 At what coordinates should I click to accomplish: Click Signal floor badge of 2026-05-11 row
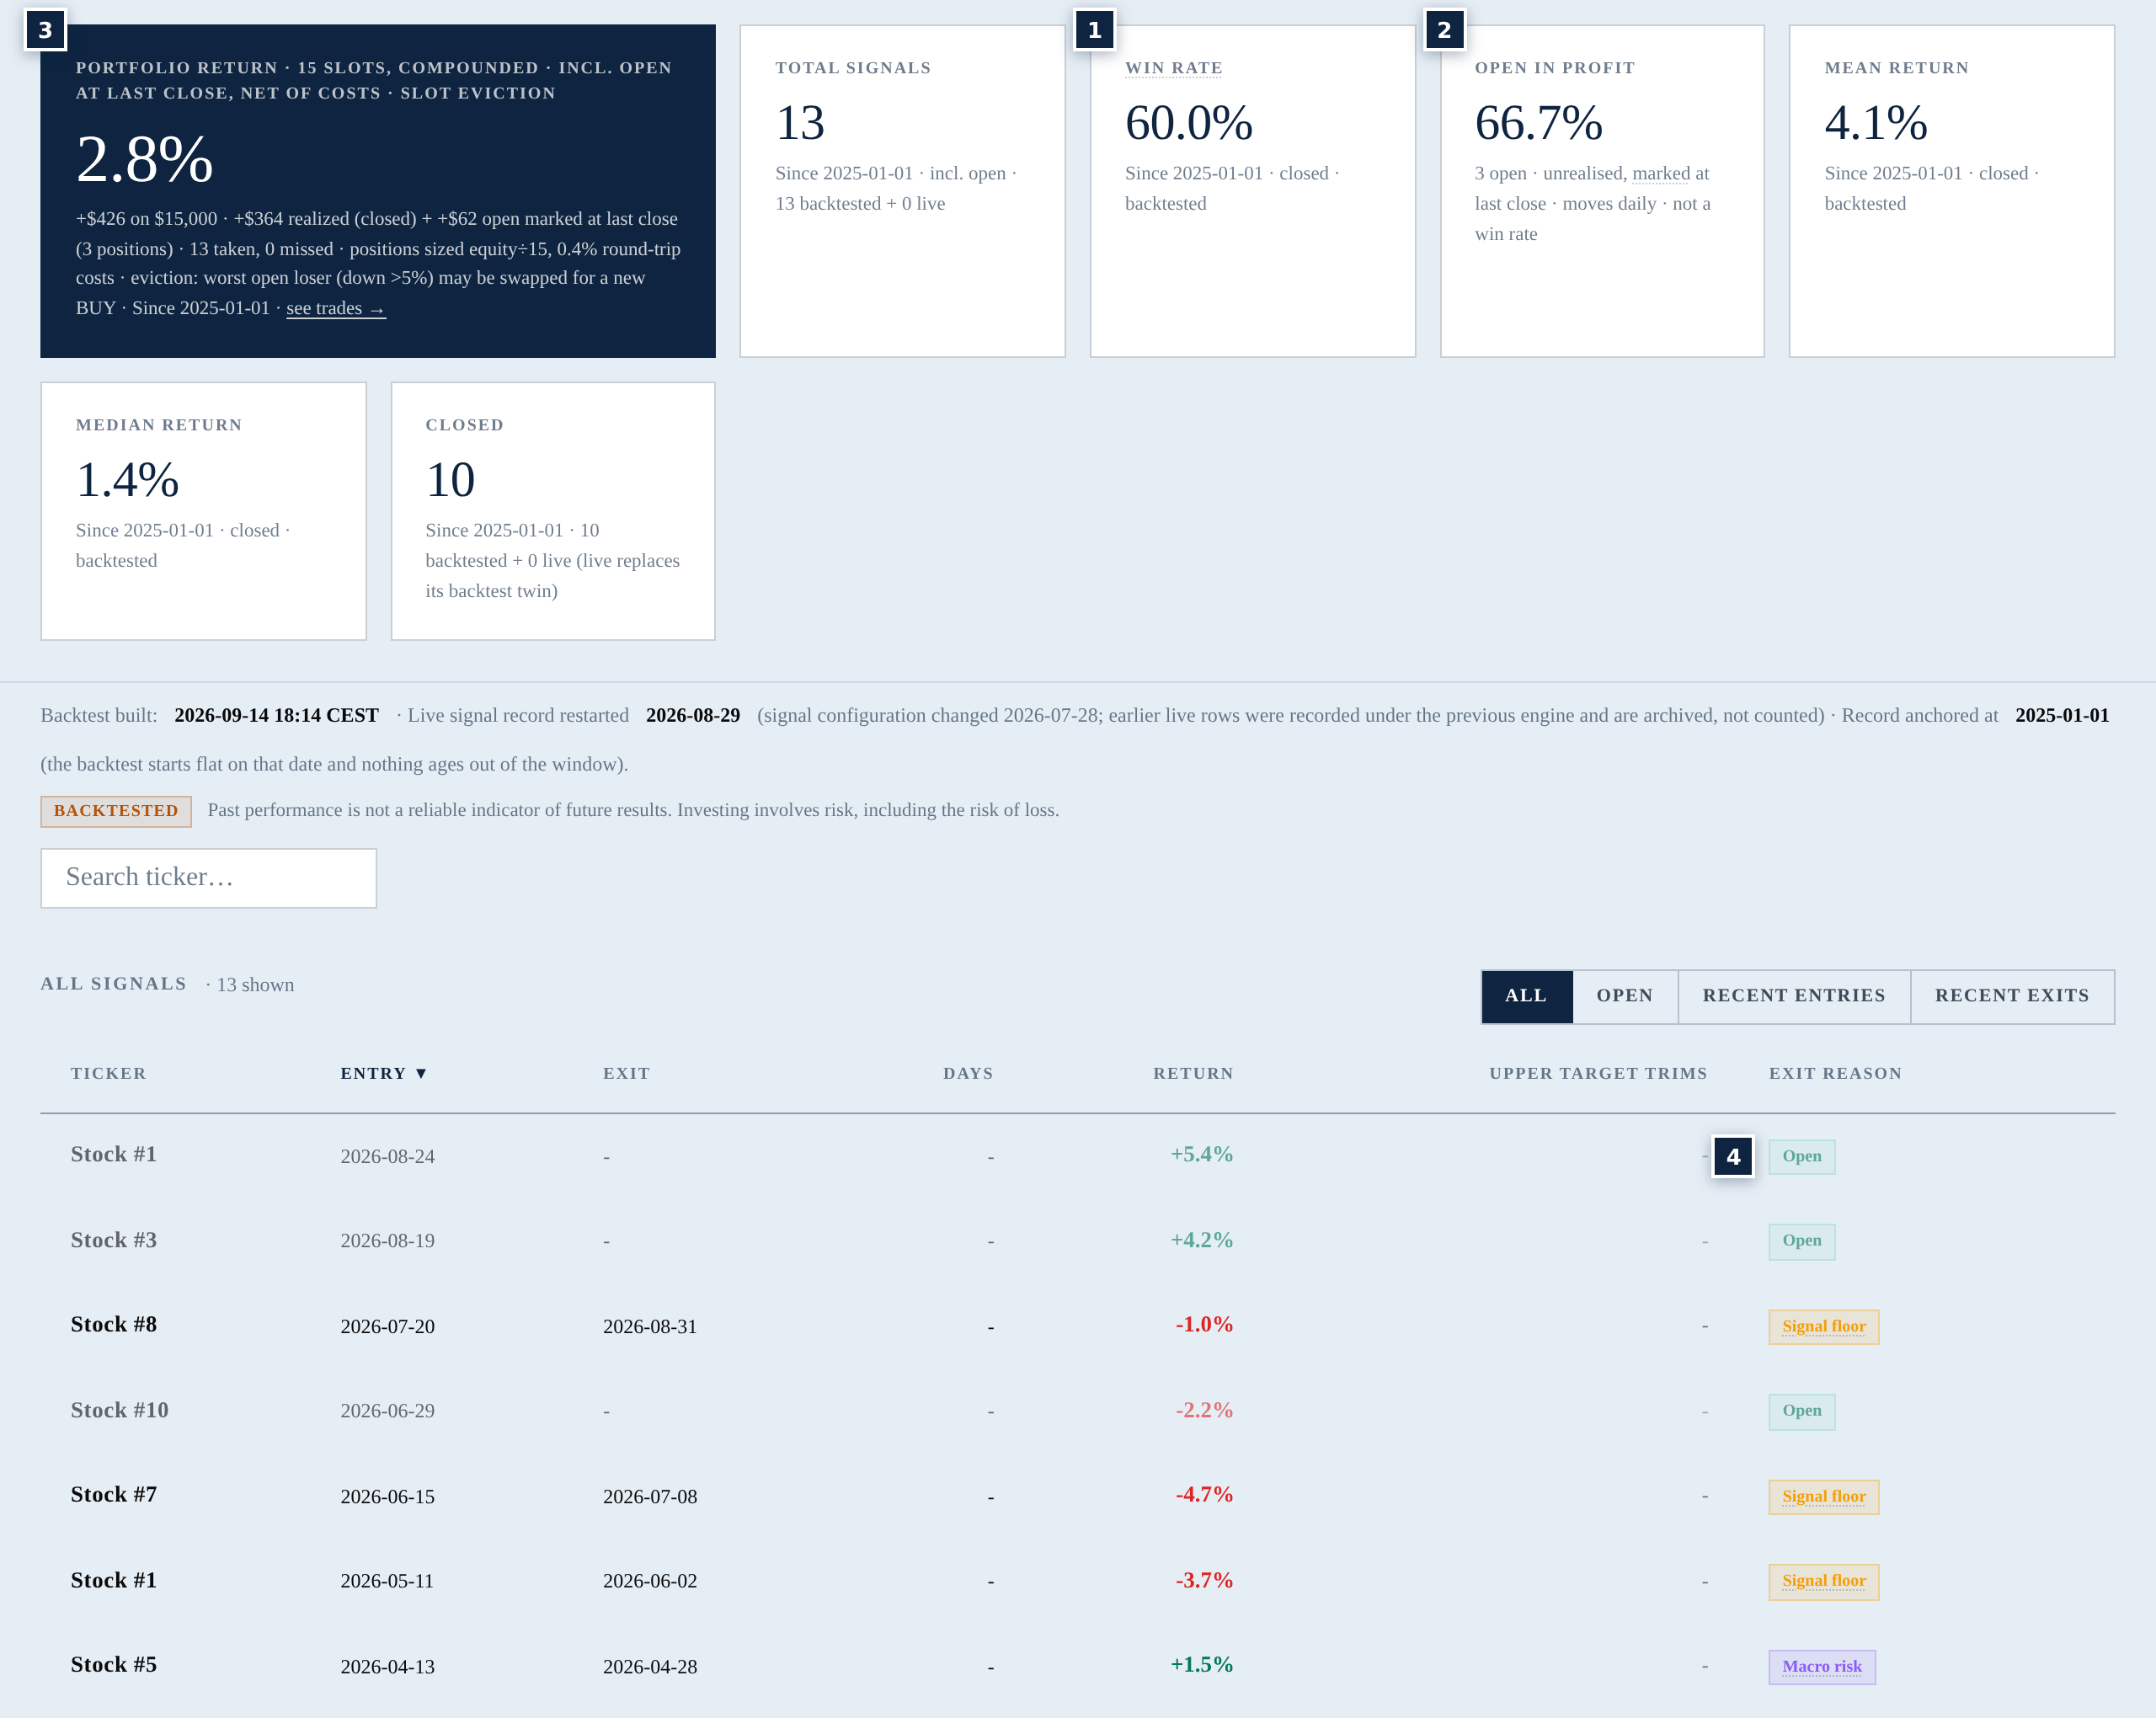click(1823, 1581)
